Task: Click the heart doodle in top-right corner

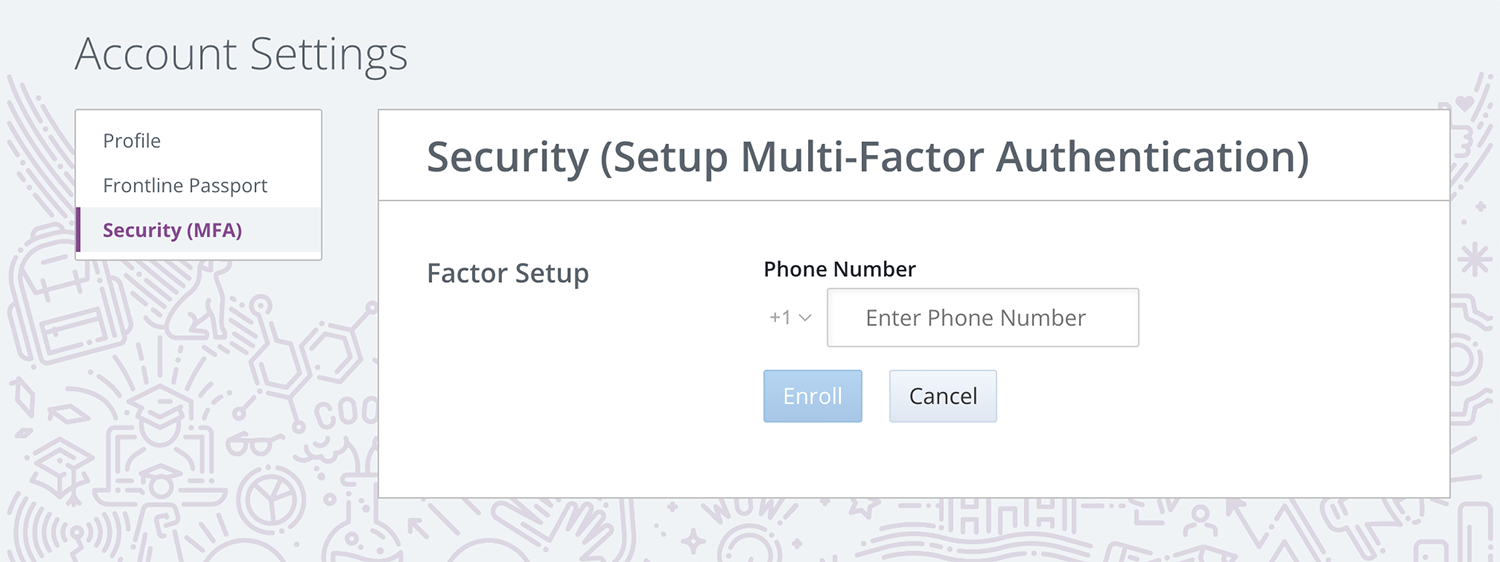Action: (1464, 103)
